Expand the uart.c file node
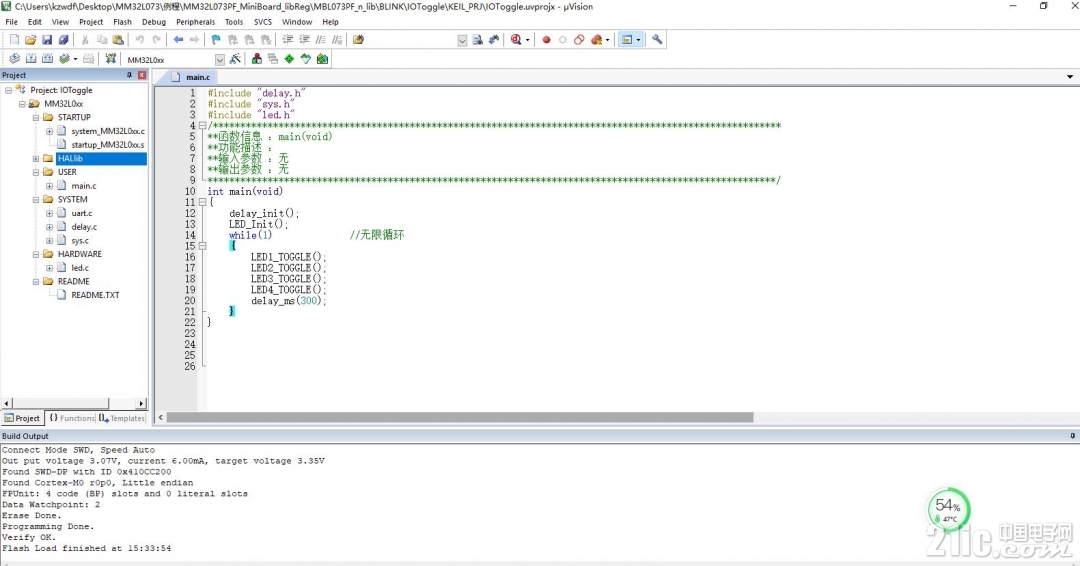 tap(50, 213)
